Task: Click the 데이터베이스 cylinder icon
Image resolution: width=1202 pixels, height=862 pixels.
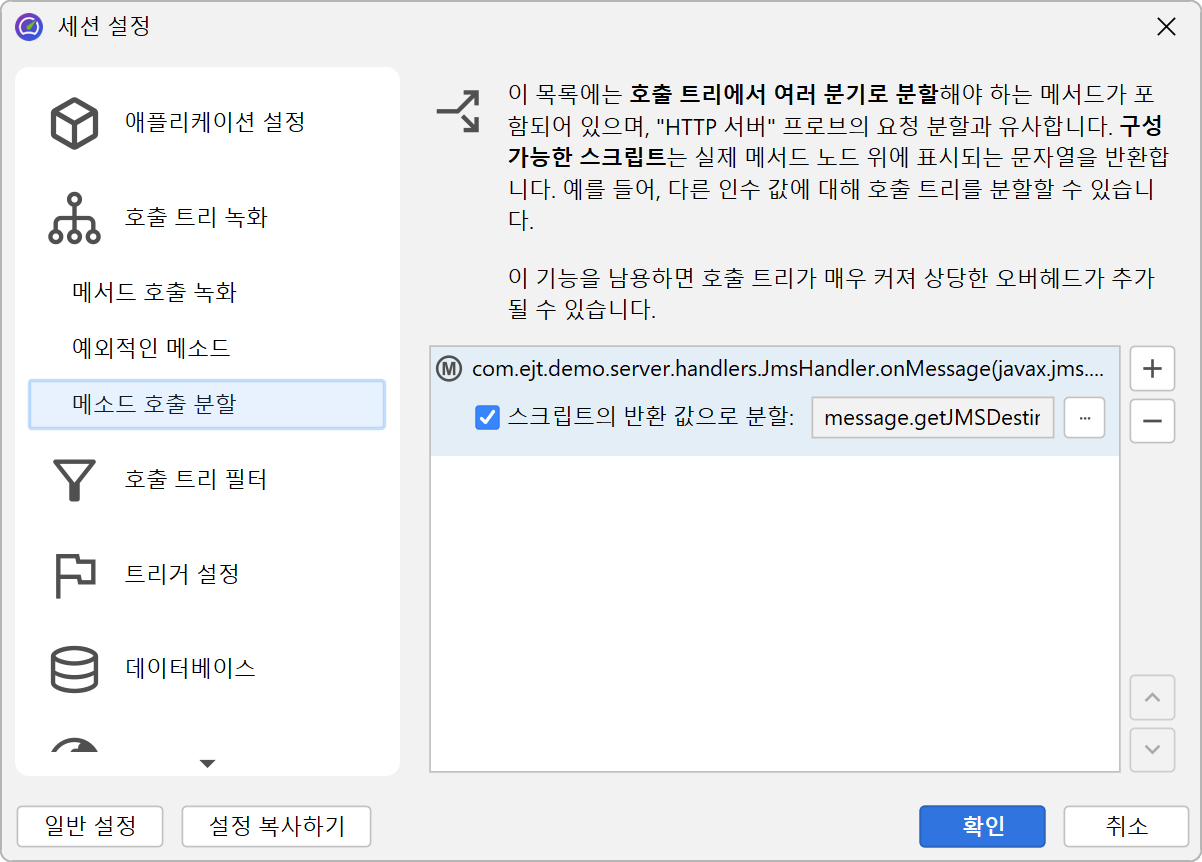Action: click(x=74, y=669)
